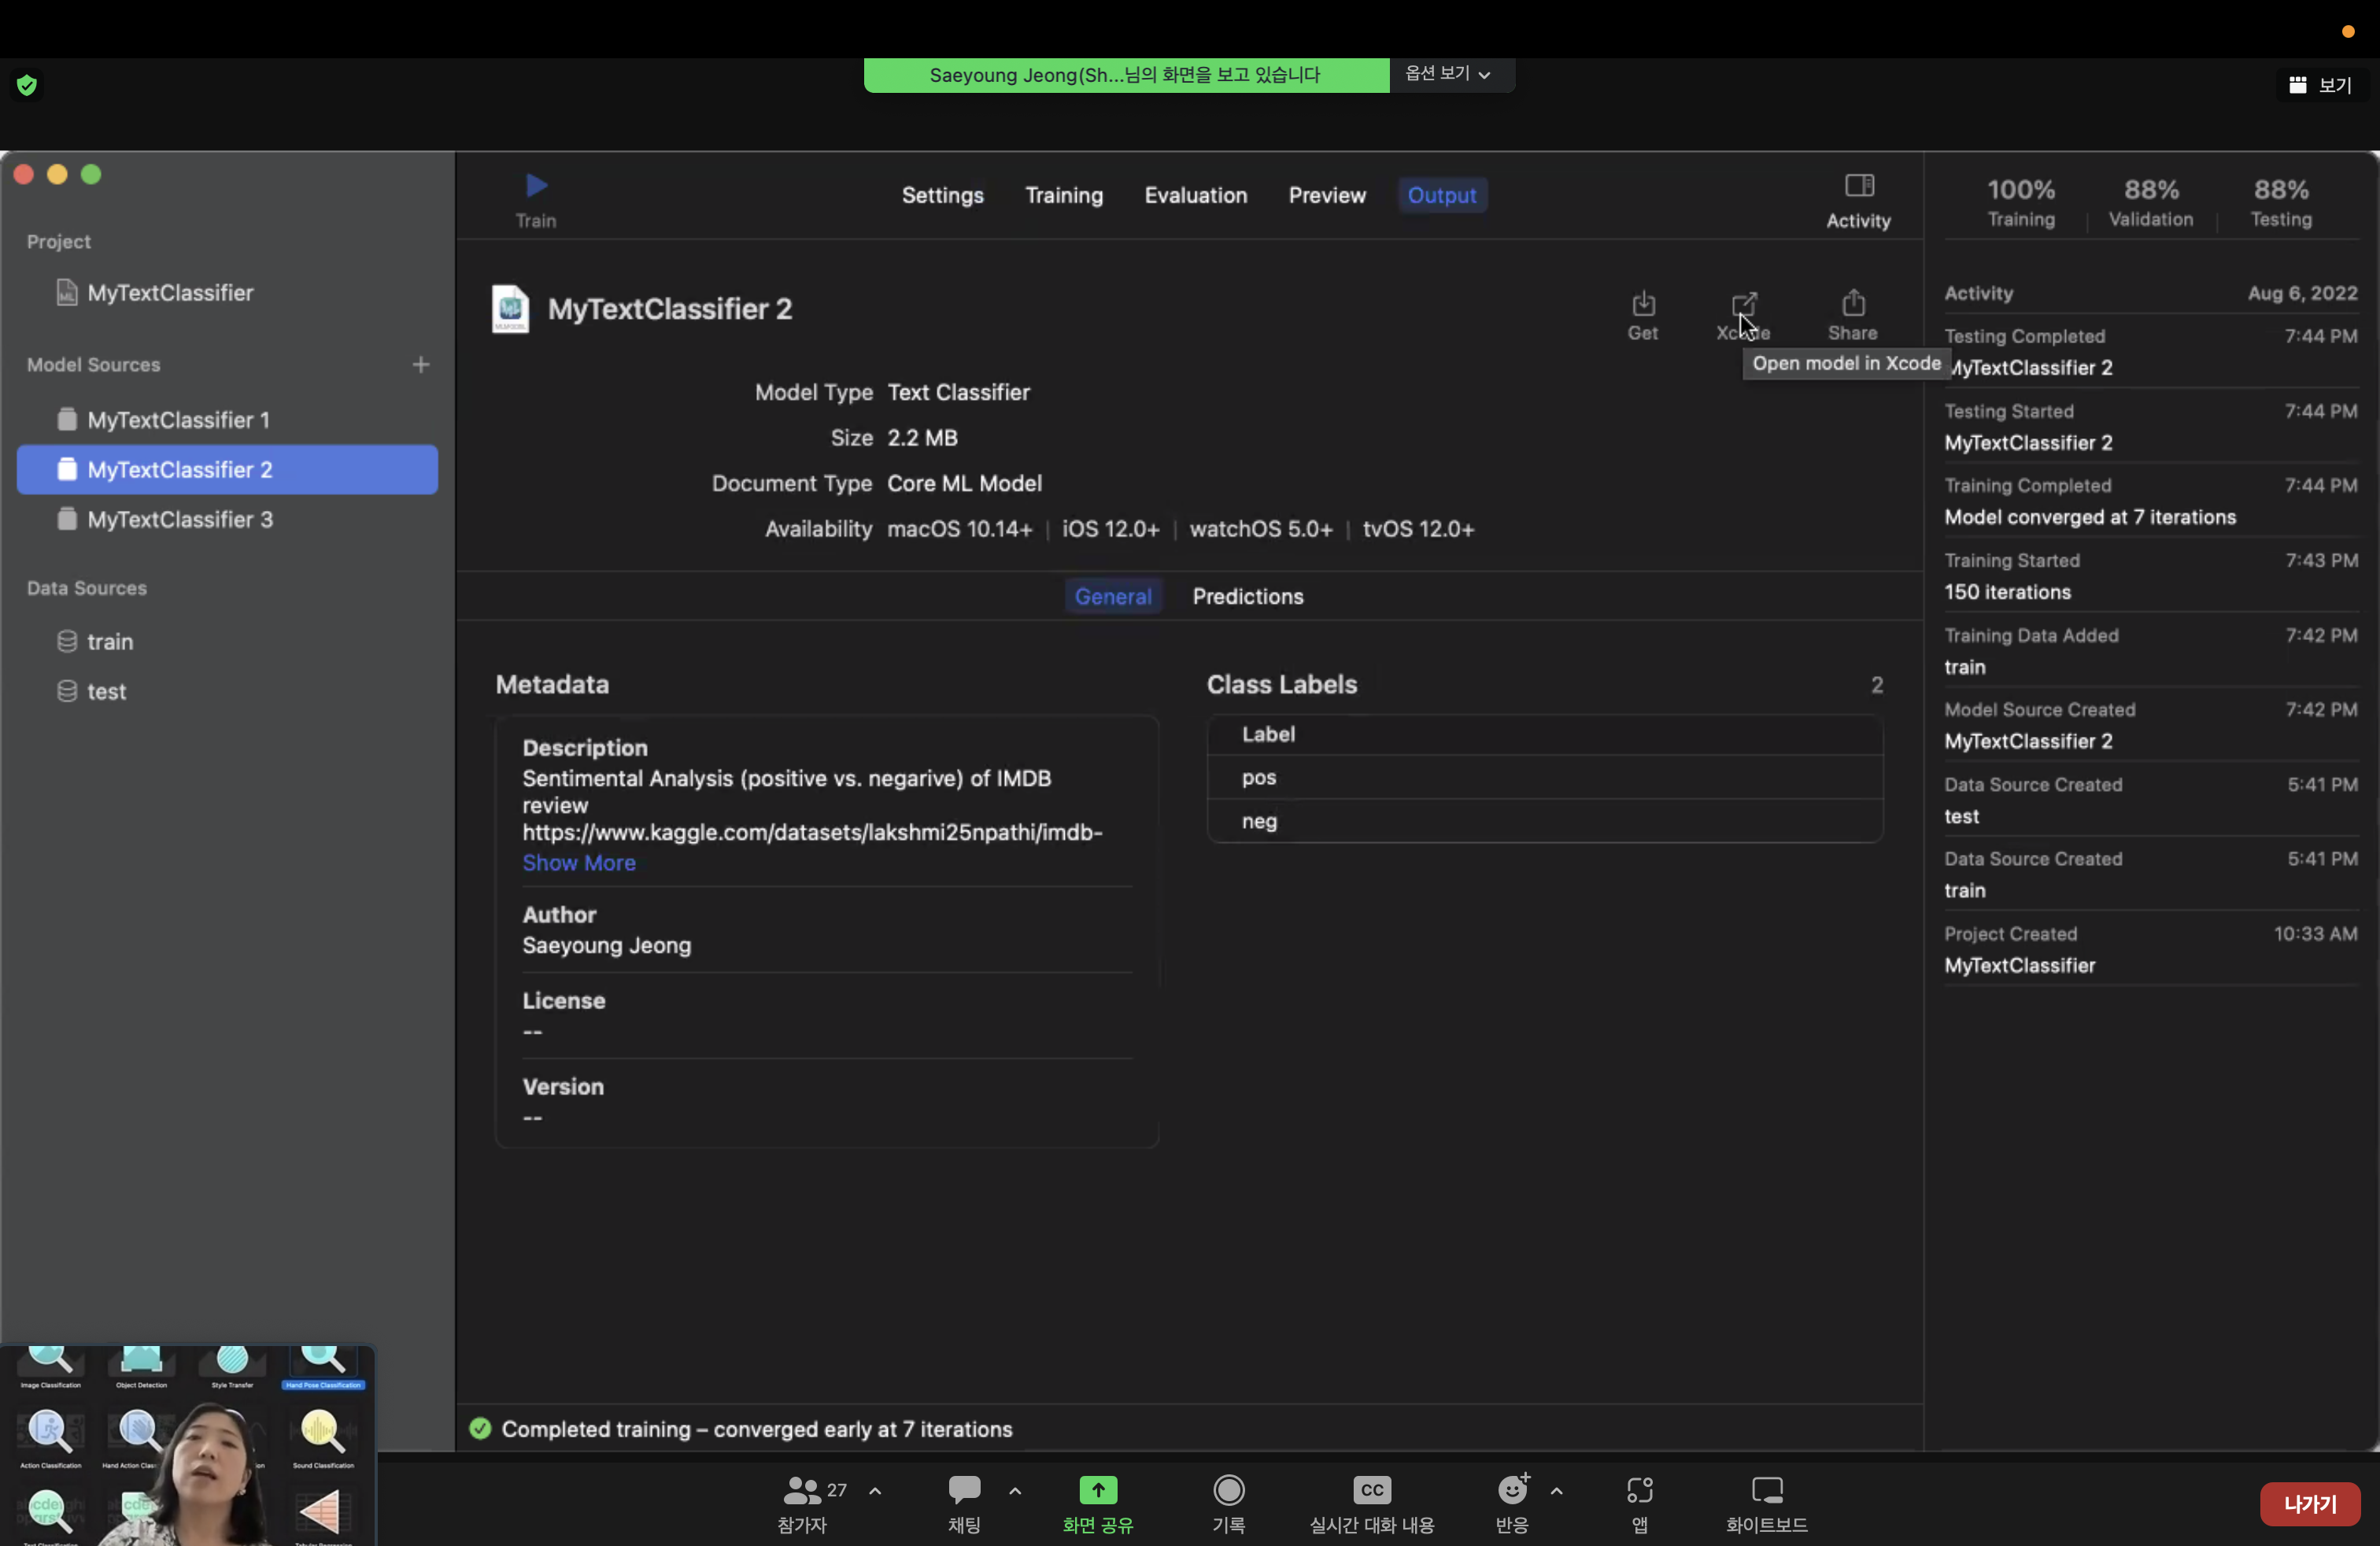This screenshot has width=2380, height=1546.
Task: Click the License metadata field
Action: [x=826, y=1017]
